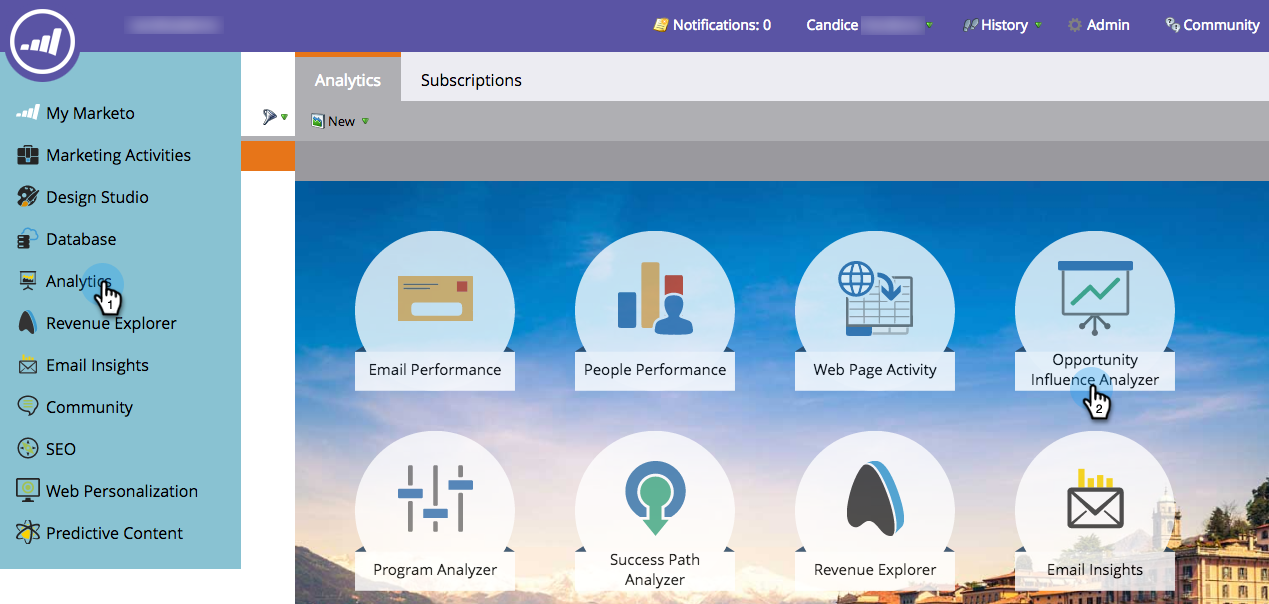Click the Design Studio palette icon
This screenshot has width=1269, height=604.
(28, 197)
